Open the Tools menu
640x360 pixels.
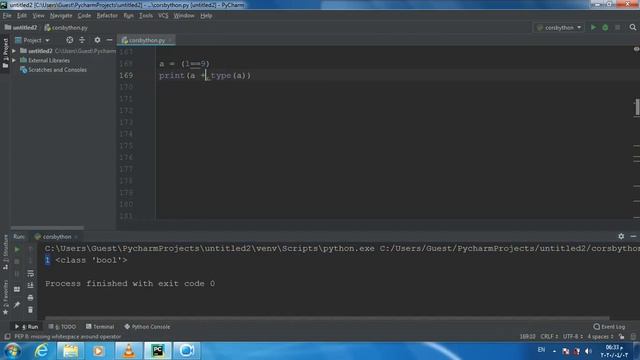146,16
